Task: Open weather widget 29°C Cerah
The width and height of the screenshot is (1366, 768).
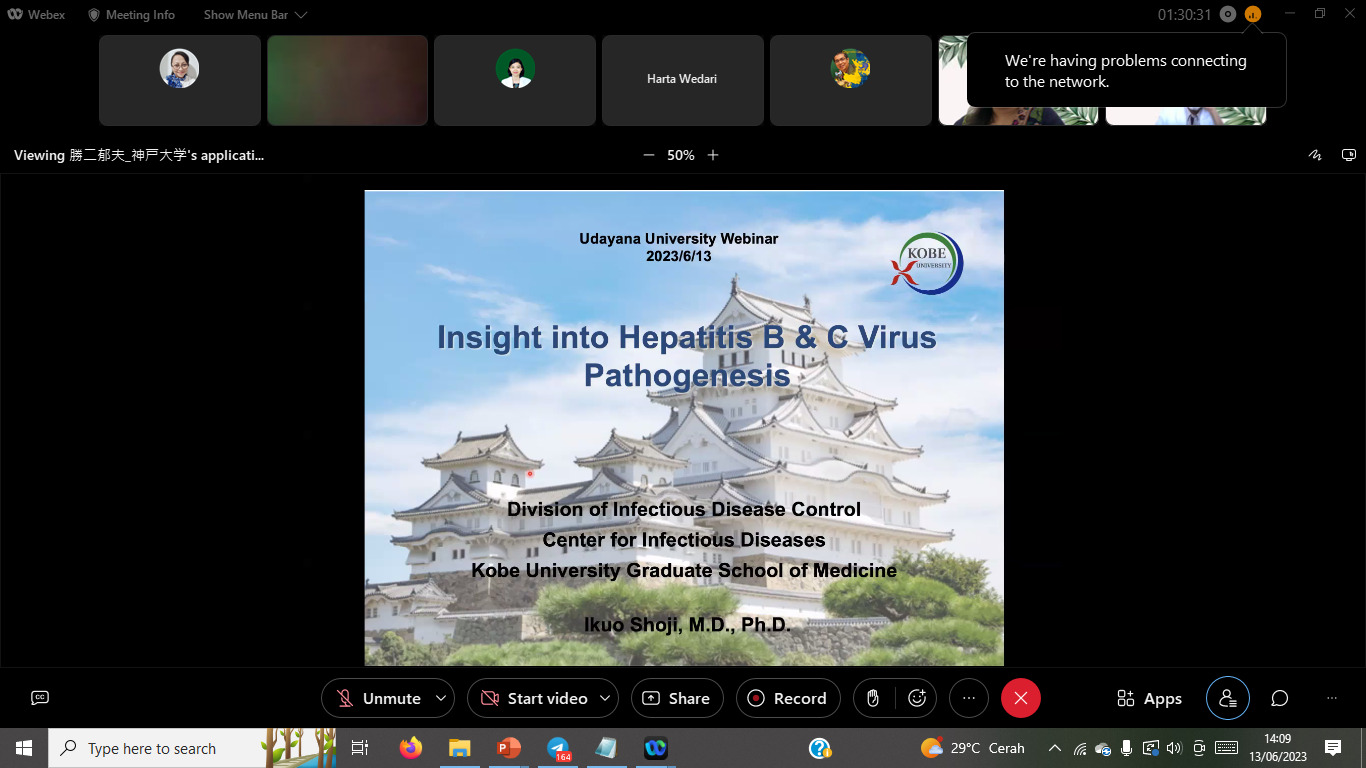Action: 972,748
